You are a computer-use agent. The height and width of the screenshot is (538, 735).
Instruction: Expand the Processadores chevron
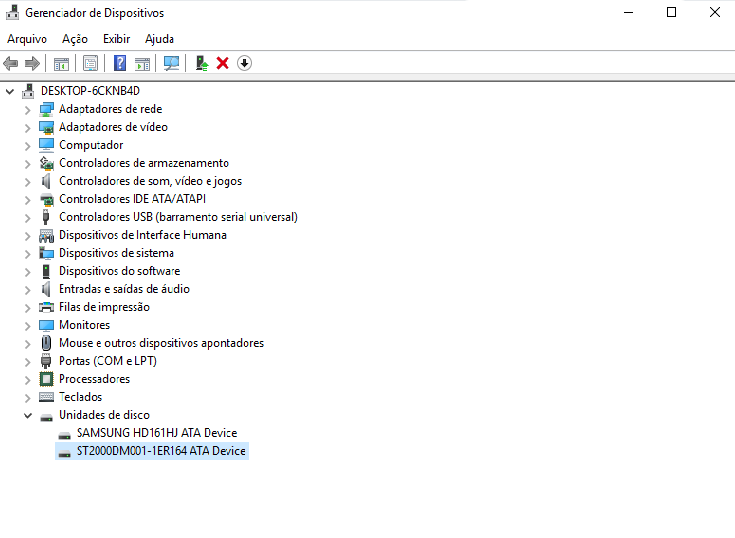(28, 380)
